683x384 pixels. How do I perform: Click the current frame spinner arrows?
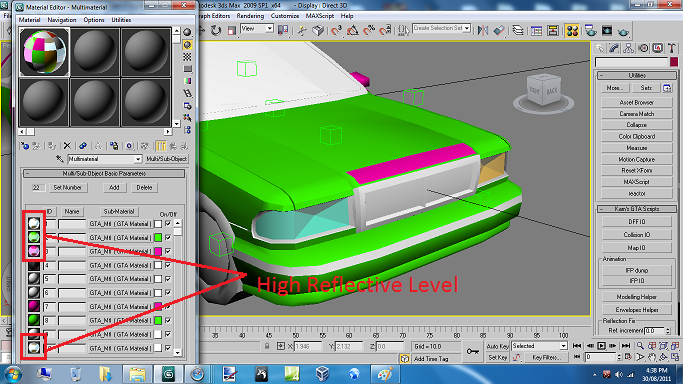(619, 357)
